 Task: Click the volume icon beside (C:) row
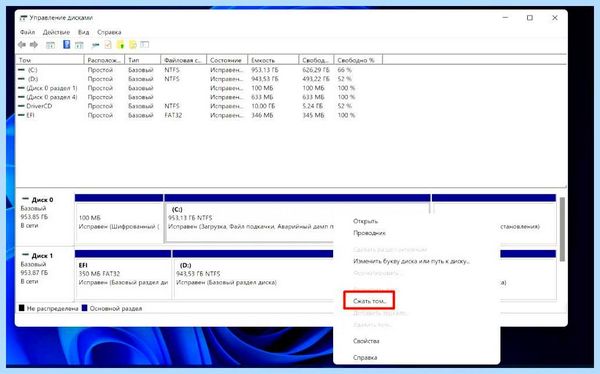pos(21,70)
